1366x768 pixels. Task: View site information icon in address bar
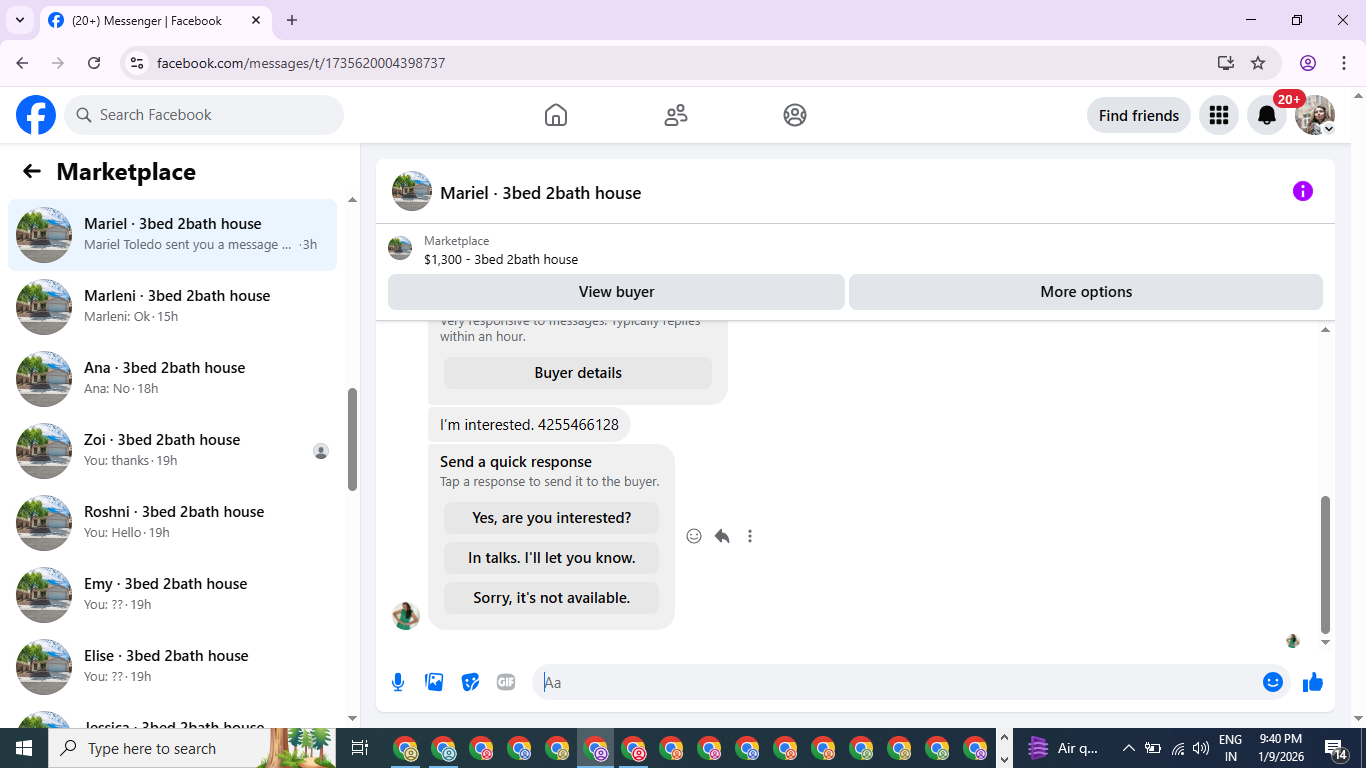coord(138,63)
